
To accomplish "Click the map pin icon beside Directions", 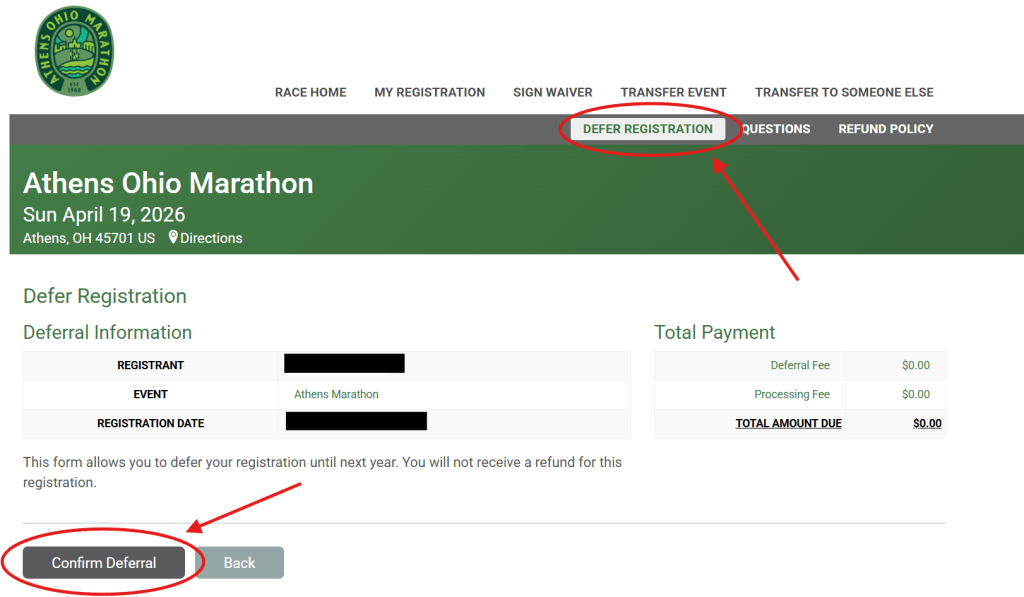I will [x=173, y=238].
